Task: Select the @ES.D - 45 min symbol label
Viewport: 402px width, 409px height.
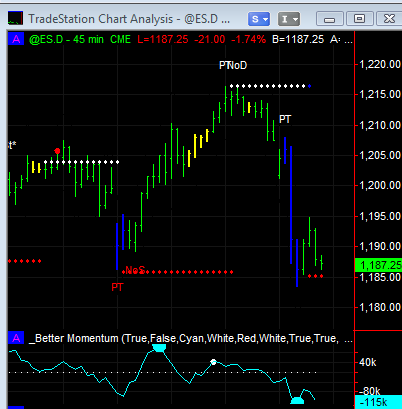Action: 66,39
